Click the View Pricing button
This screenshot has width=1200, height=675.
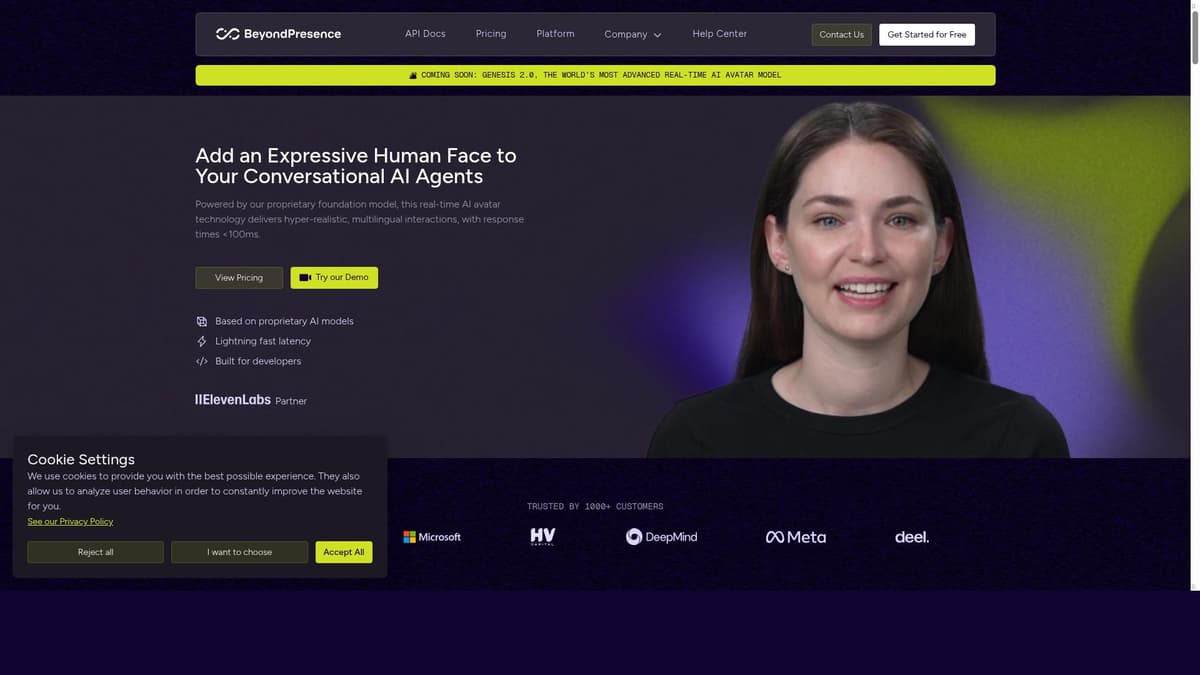(x=238, y=277)
